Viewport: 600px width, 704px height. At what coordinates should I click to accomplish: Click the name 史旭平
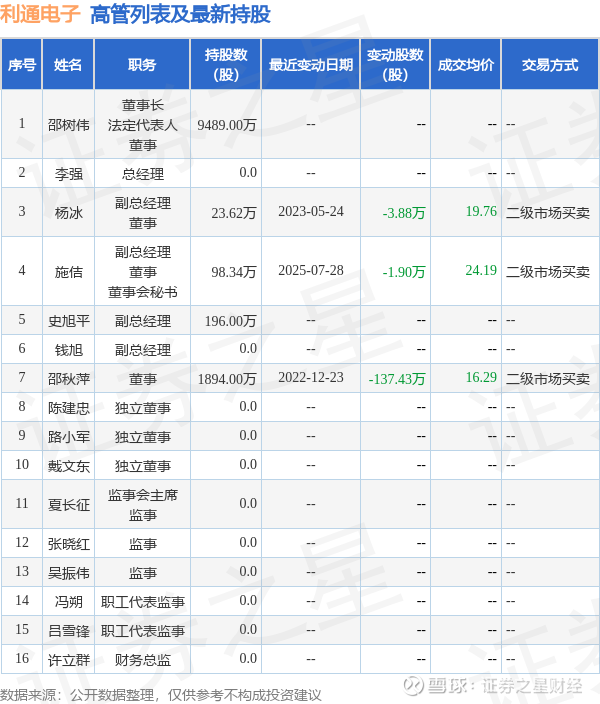pyautogui.click(x=68, y=321)
